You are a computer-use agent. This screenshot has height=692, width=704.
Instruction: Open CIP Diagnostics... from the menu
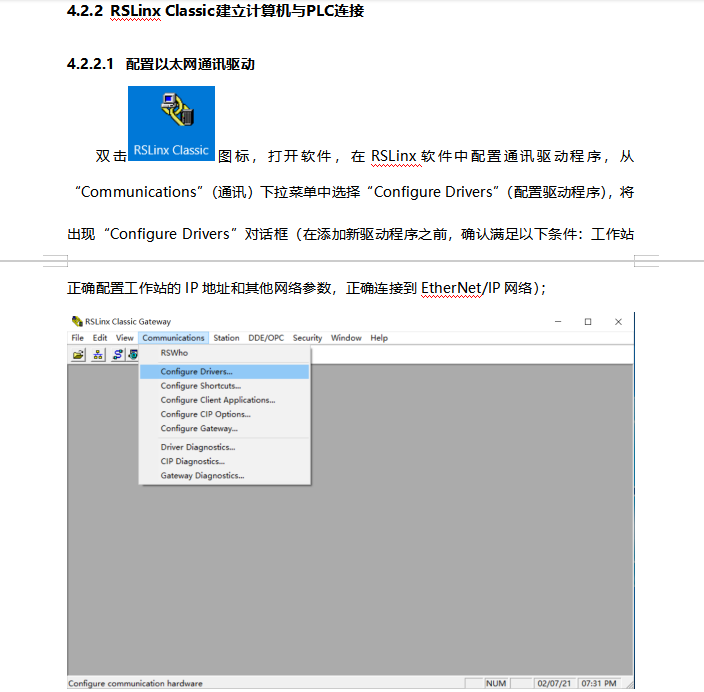click(224, 461)
